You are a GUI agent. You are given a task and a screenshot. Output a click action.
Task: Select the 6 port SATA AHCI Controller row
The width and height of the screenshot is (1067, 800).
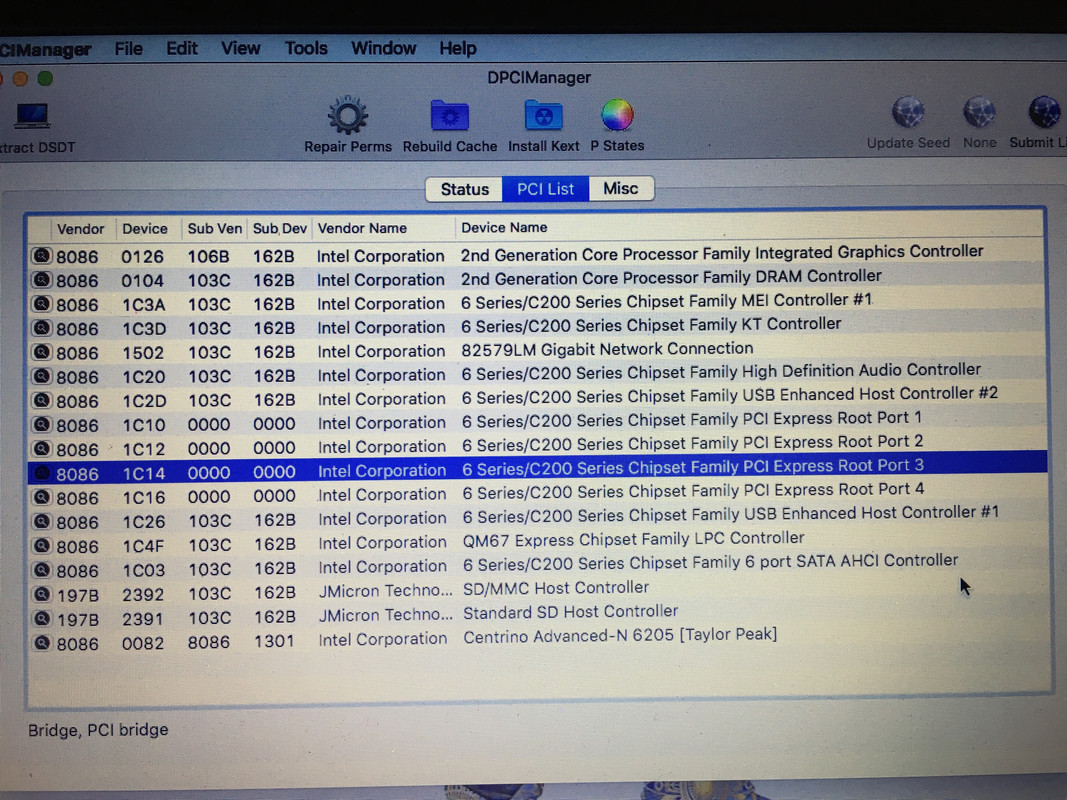coord(536,567)
